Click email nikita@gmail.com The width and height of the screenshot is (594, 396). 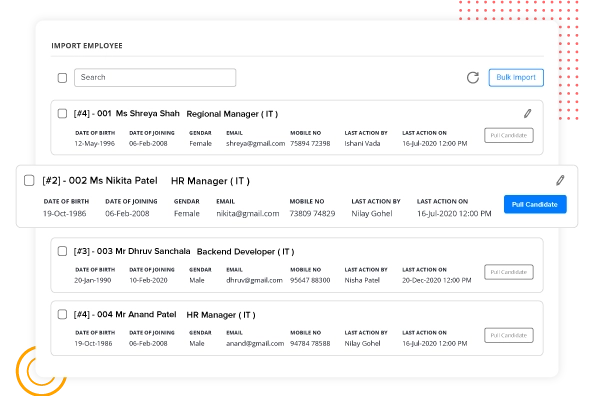point(248,214)
